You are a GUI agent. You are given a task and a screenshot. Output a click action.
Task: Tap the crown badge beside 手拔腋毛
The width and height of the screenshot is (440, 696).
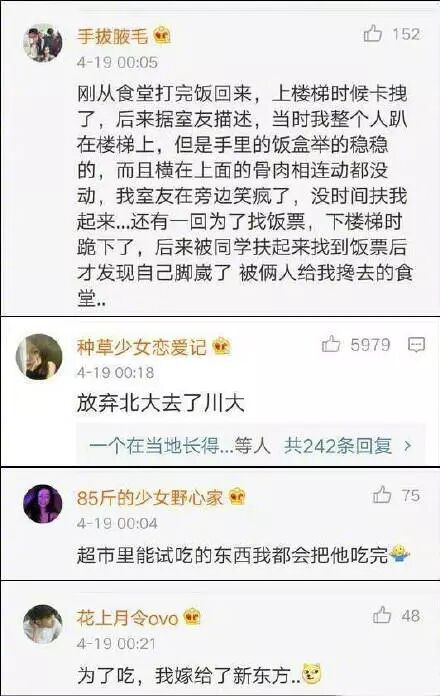click(162, 36)
